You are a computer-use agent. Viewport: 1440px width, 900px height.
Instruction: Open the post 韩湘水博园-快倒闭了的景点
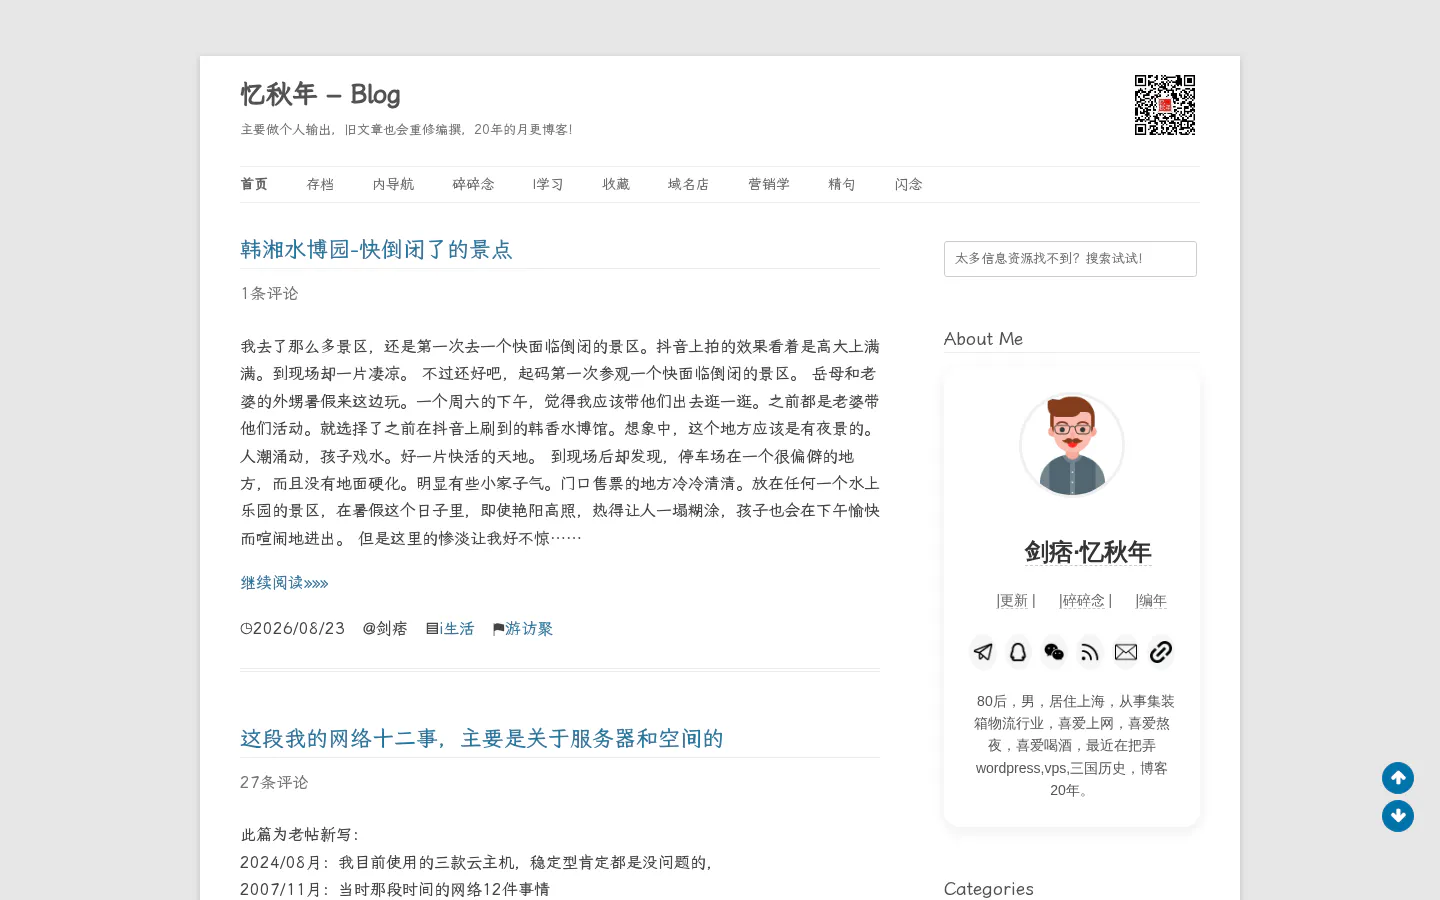click(376, 249)
